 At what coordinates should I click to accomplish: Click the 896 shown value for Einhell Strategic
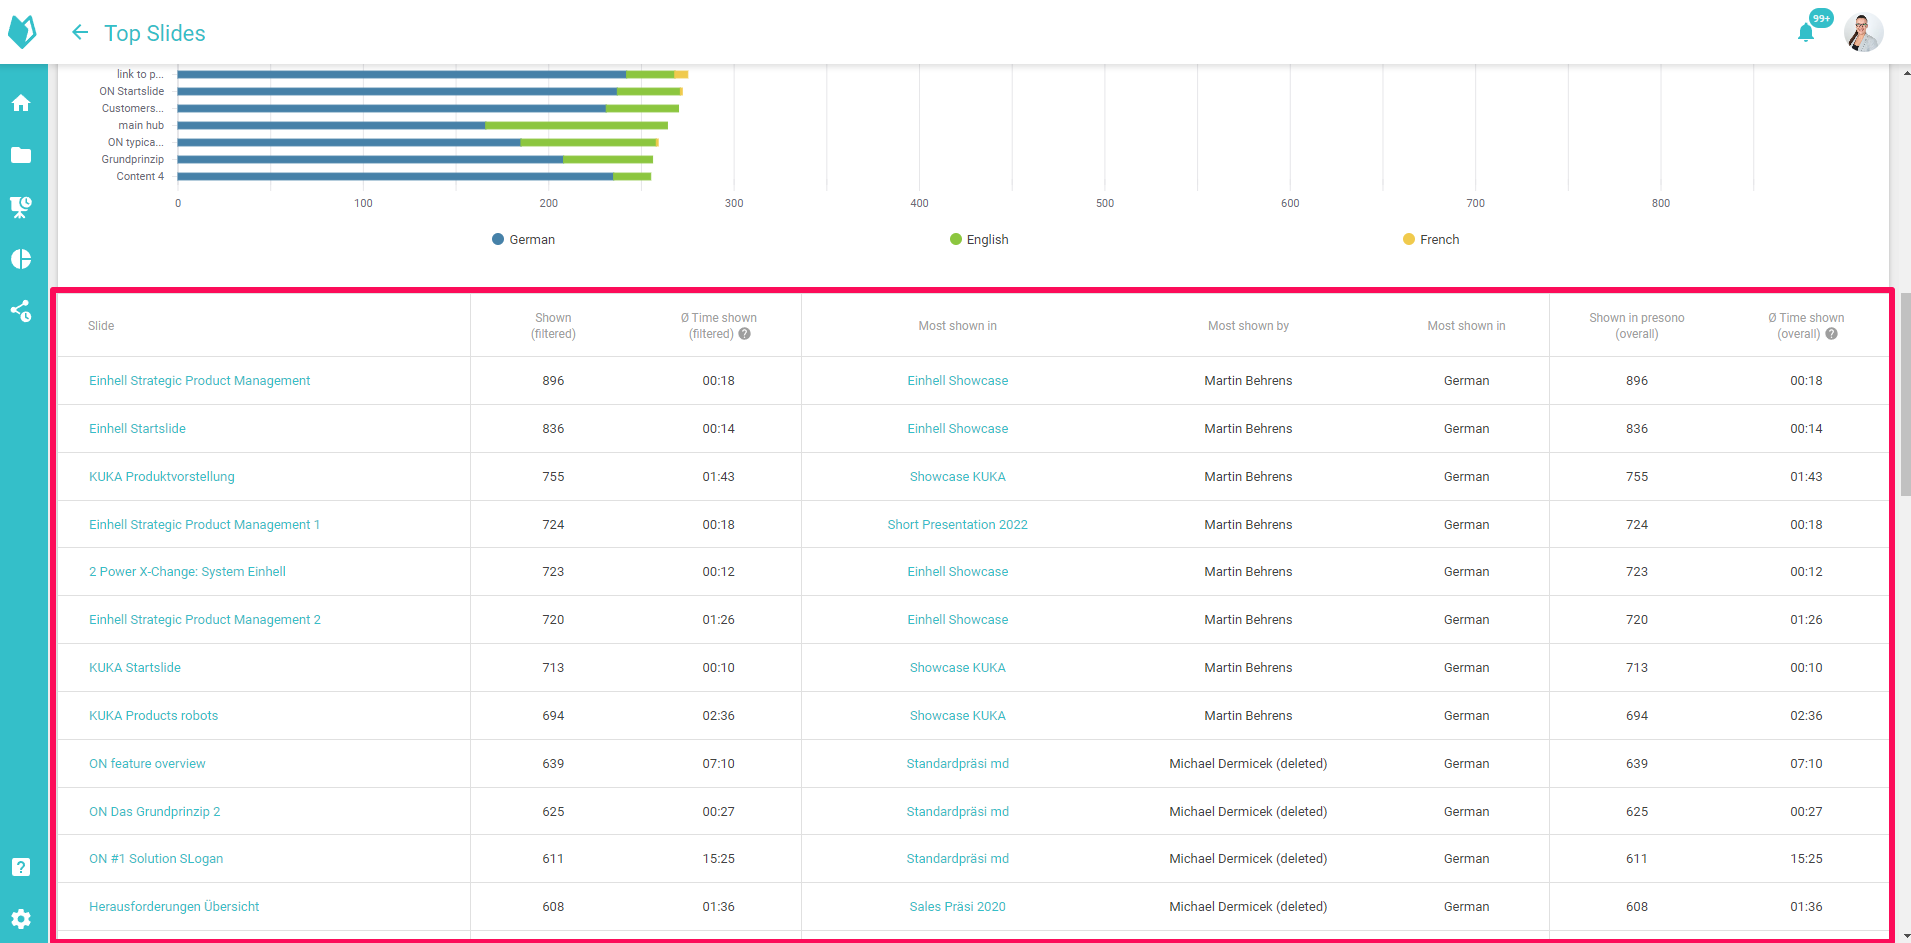pos(553,381)
